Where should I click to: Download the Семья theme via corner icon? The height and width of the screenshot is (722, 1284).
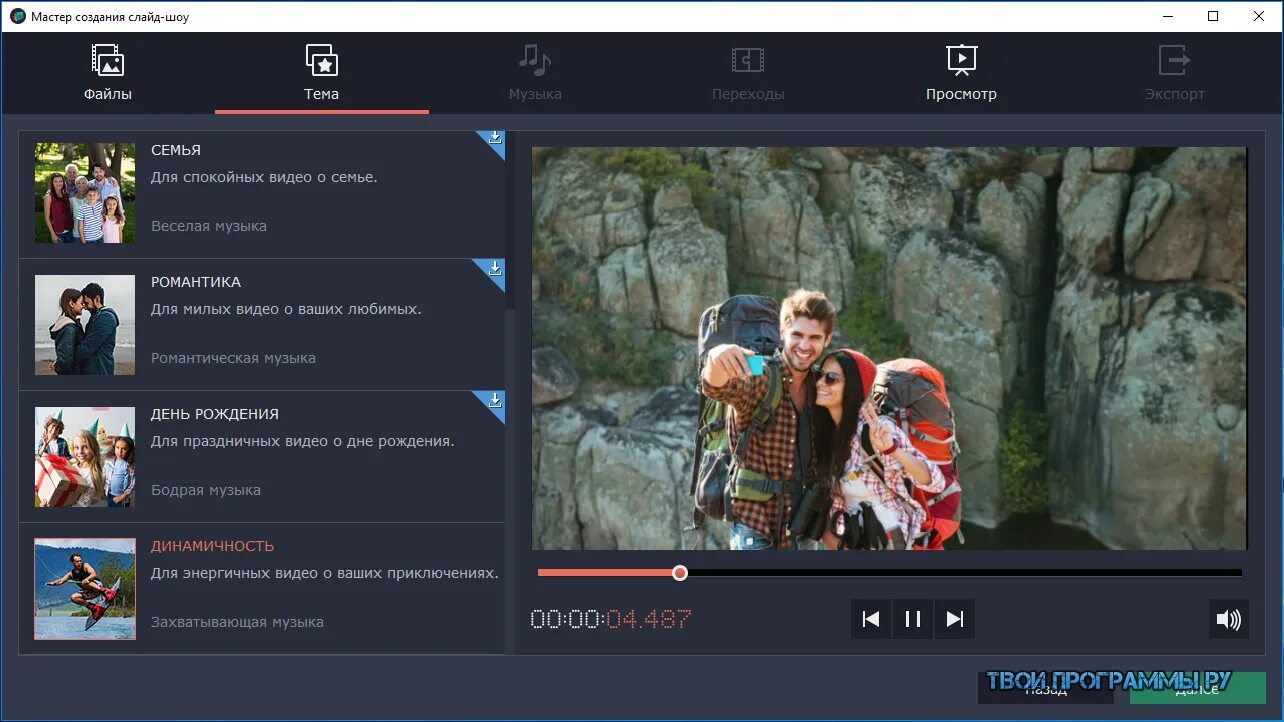[x=494, y=139]
